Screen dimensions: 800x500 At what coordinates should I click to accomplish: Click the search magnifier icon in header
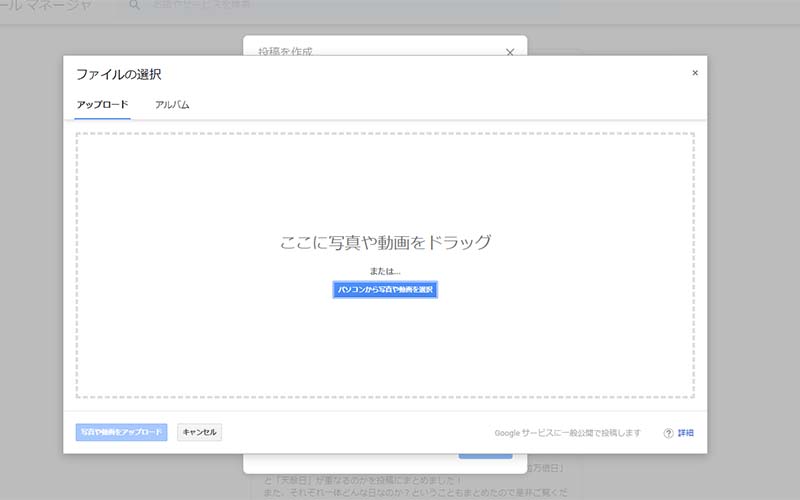tap(135, 6)
